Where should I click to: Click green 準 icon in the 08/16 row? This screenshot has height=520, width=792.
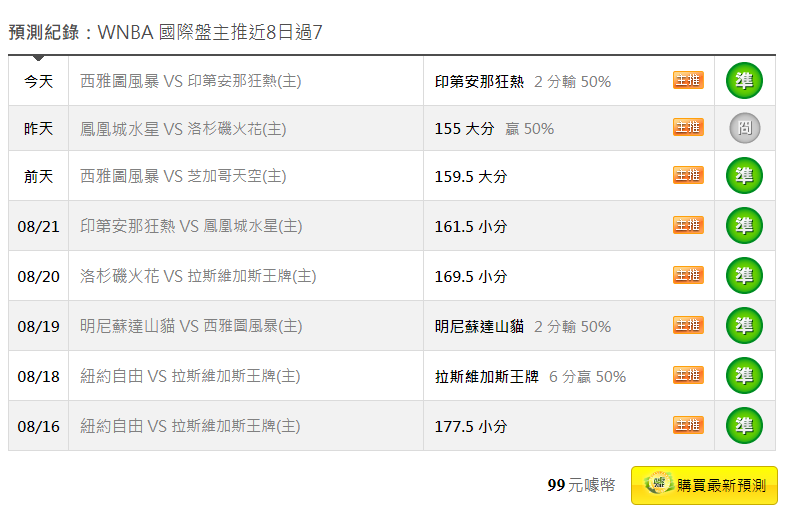tap(744, 426)
